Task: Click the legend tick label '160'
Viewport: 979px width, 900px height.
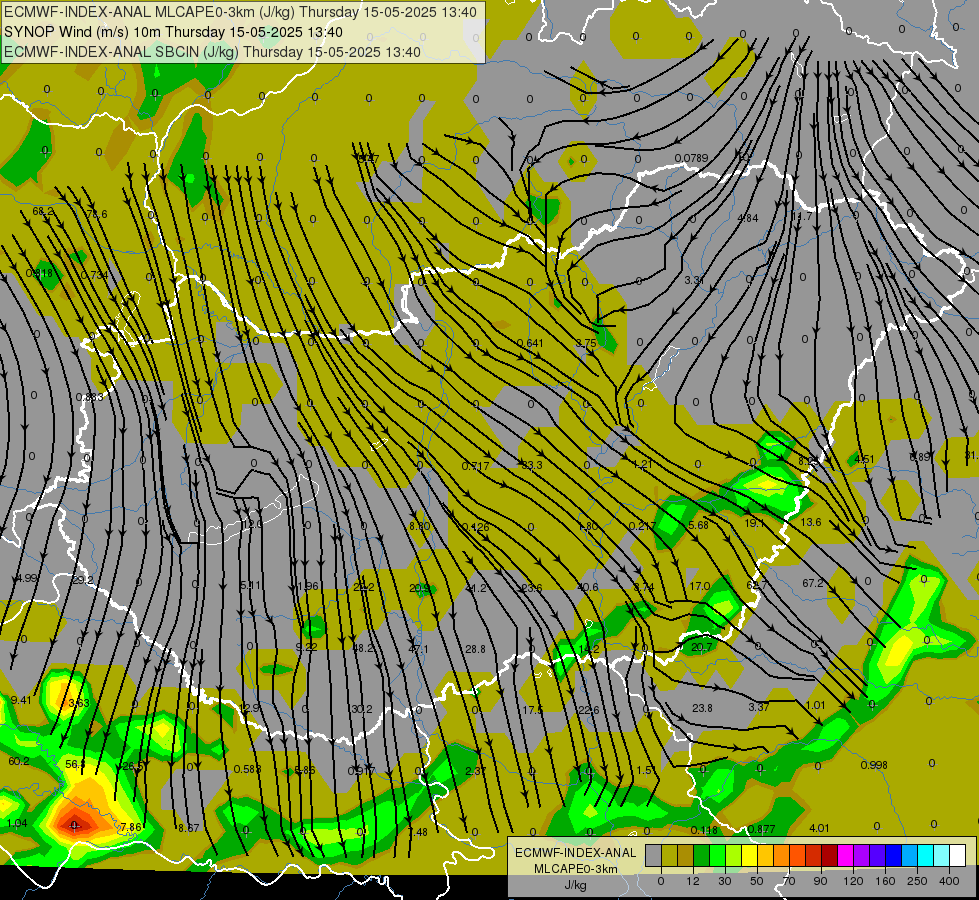Action: 885,881
